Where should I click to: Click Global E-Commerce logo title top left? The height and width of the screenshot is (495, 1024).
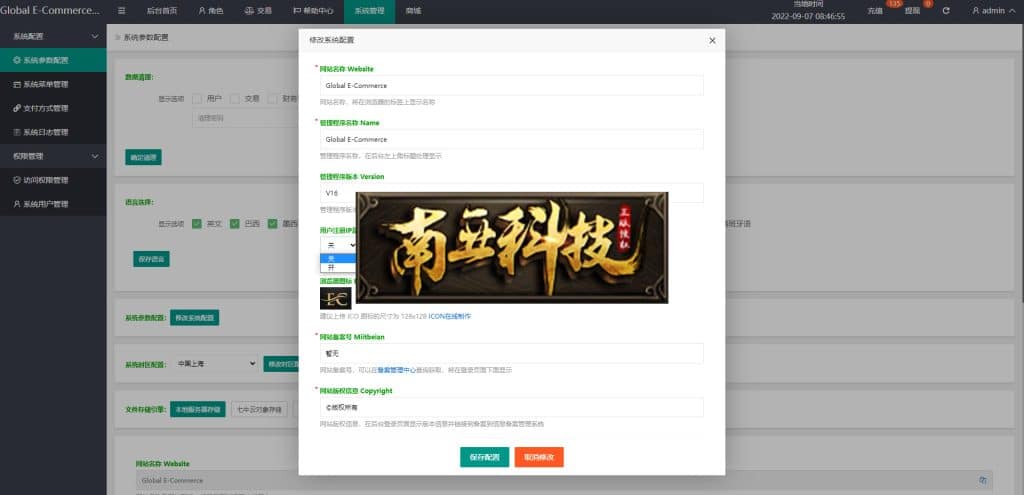[x=50, y=11]
